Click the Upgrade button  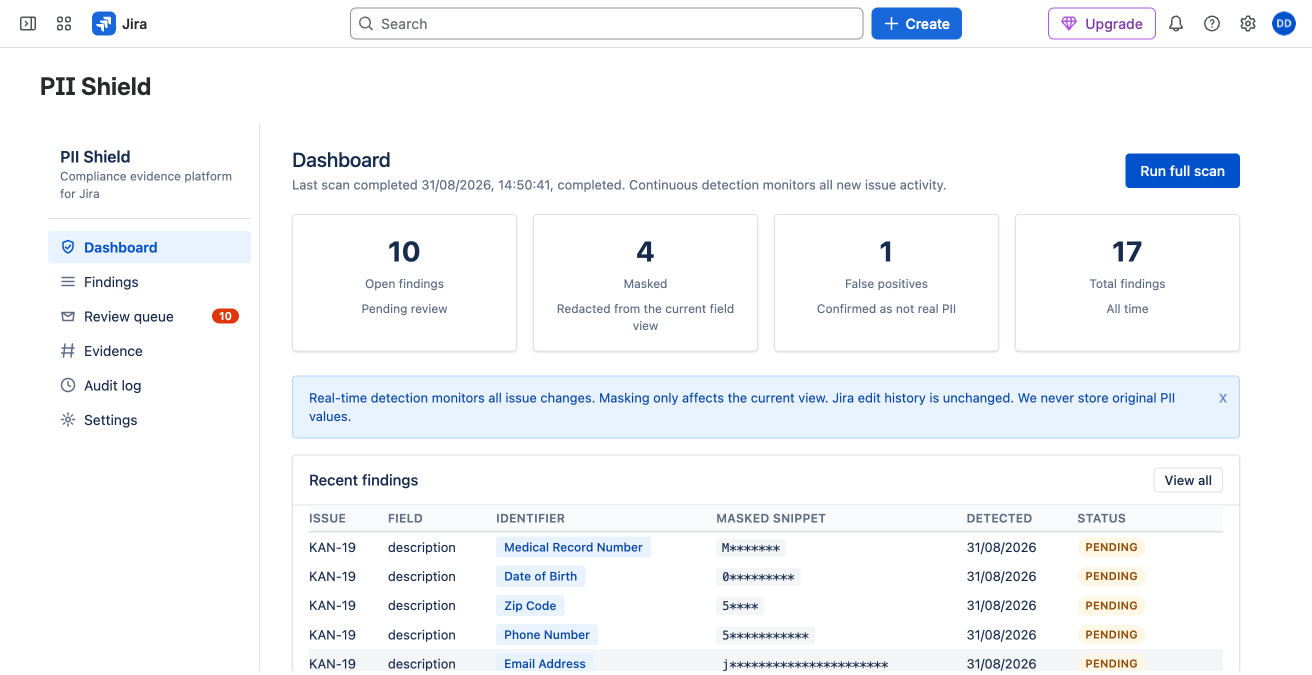pyautogui.click(x=1102, y=23)
